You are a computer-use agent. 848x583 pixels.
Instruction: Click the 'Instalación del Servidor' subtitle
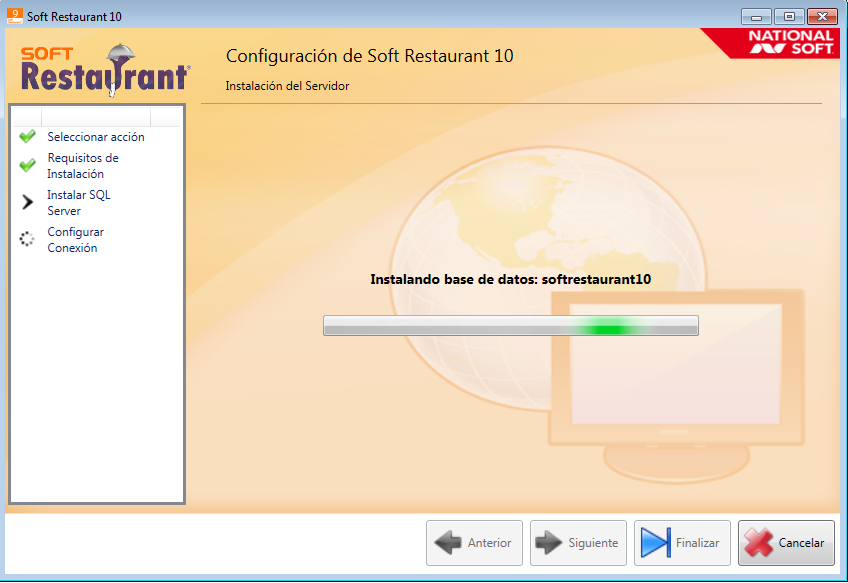point(287,86)
